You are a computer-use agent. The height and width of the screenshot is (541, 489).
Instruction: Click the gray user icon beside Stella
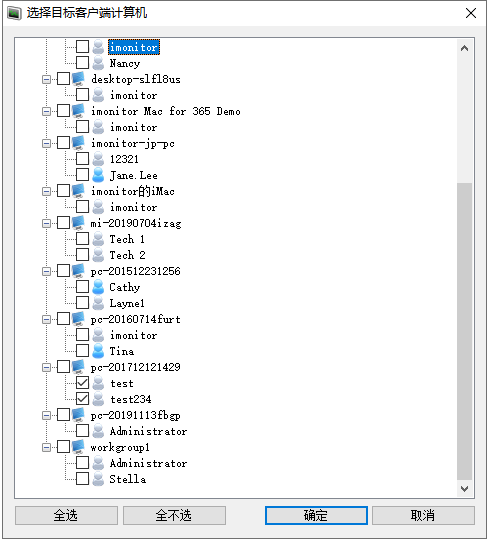pyautogui.click(x=98, y=479)
